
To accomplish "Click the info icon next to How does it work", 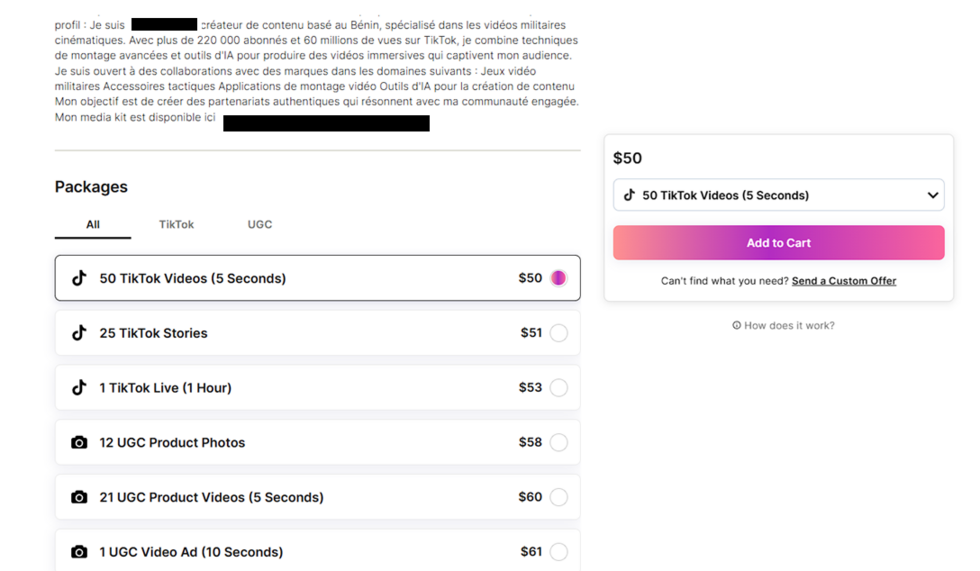I will point(737,325).
